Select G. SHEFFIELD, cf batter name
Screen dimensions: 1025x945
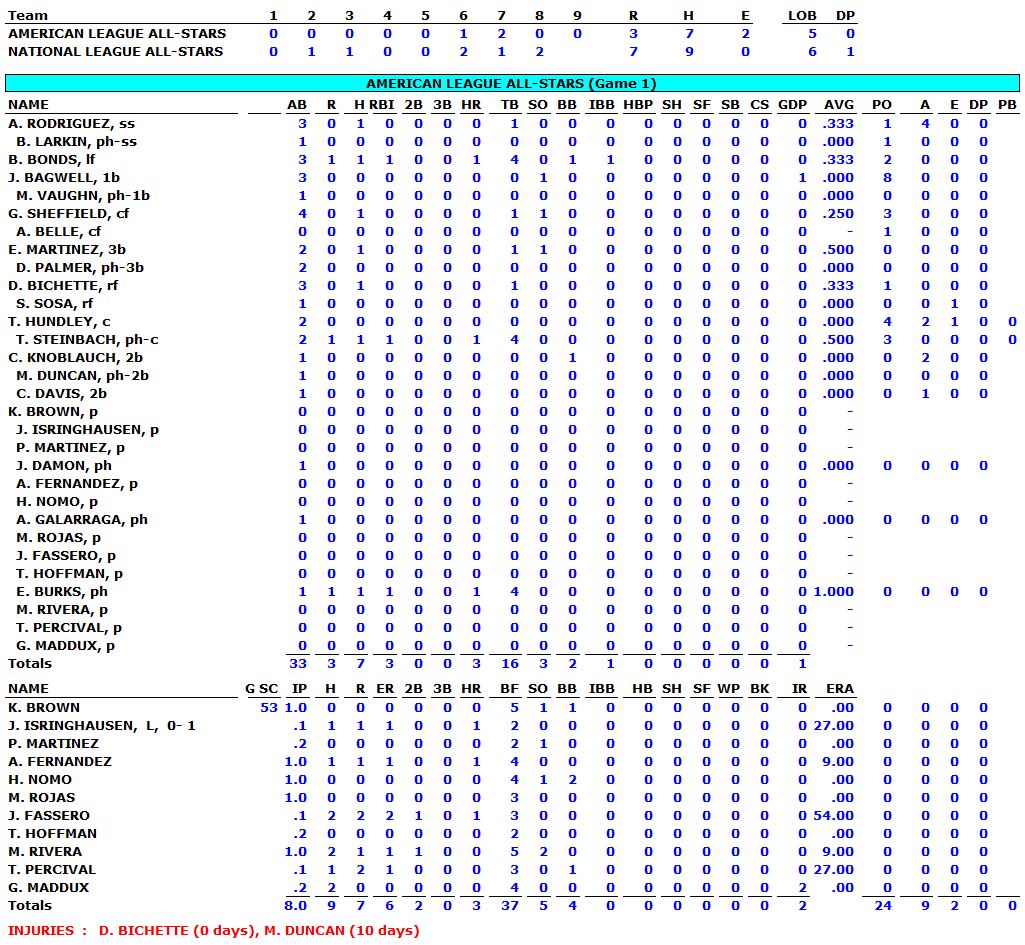pos(68,214)
